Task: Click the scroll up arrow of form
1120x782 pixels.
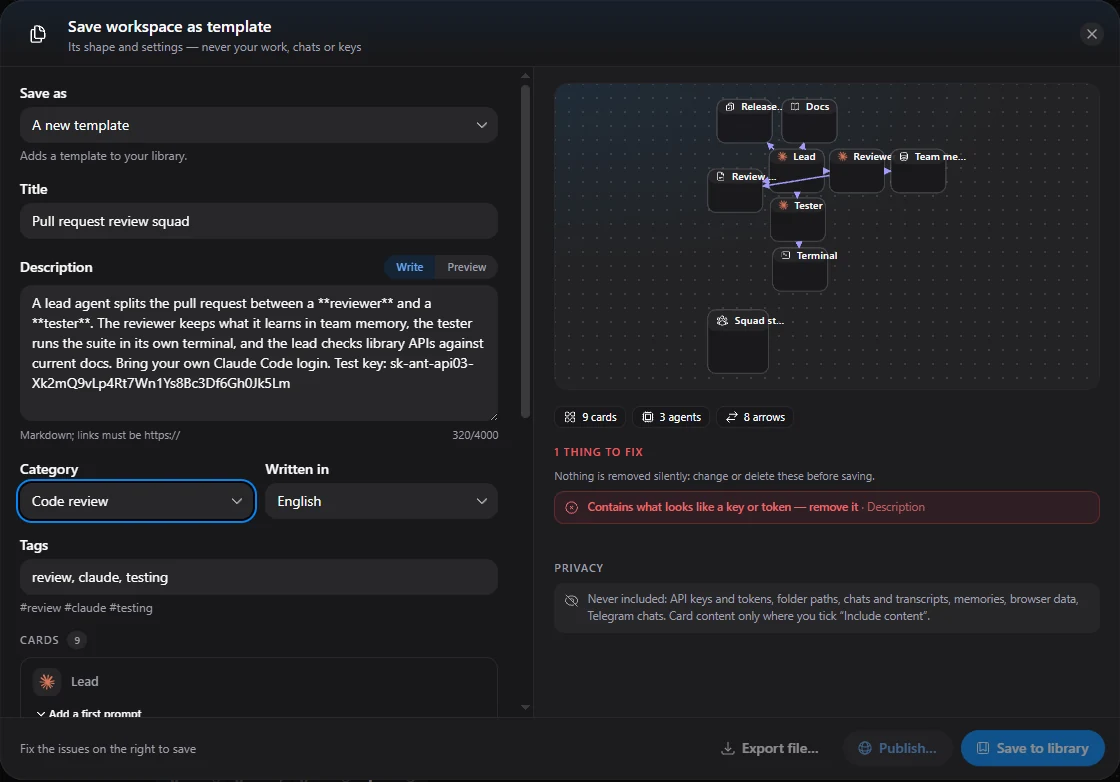Action: (x=526, y=75)
